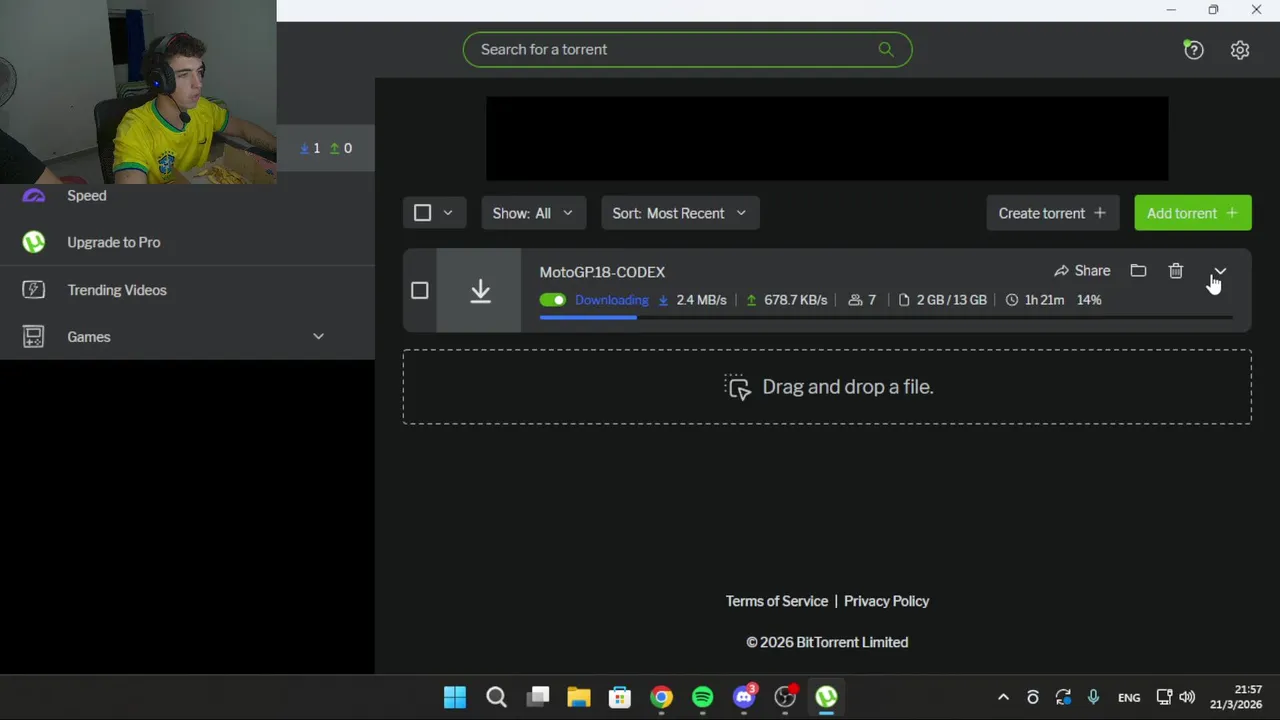Click the large download arrow icon for MotoGP.18-CODEX

pyautogui.click(x=480, y=290)
